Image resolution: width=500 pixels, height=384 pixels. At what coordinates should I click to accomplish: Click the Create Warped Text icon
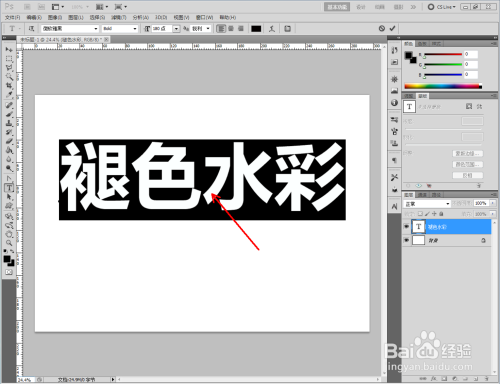click(272, 29)
